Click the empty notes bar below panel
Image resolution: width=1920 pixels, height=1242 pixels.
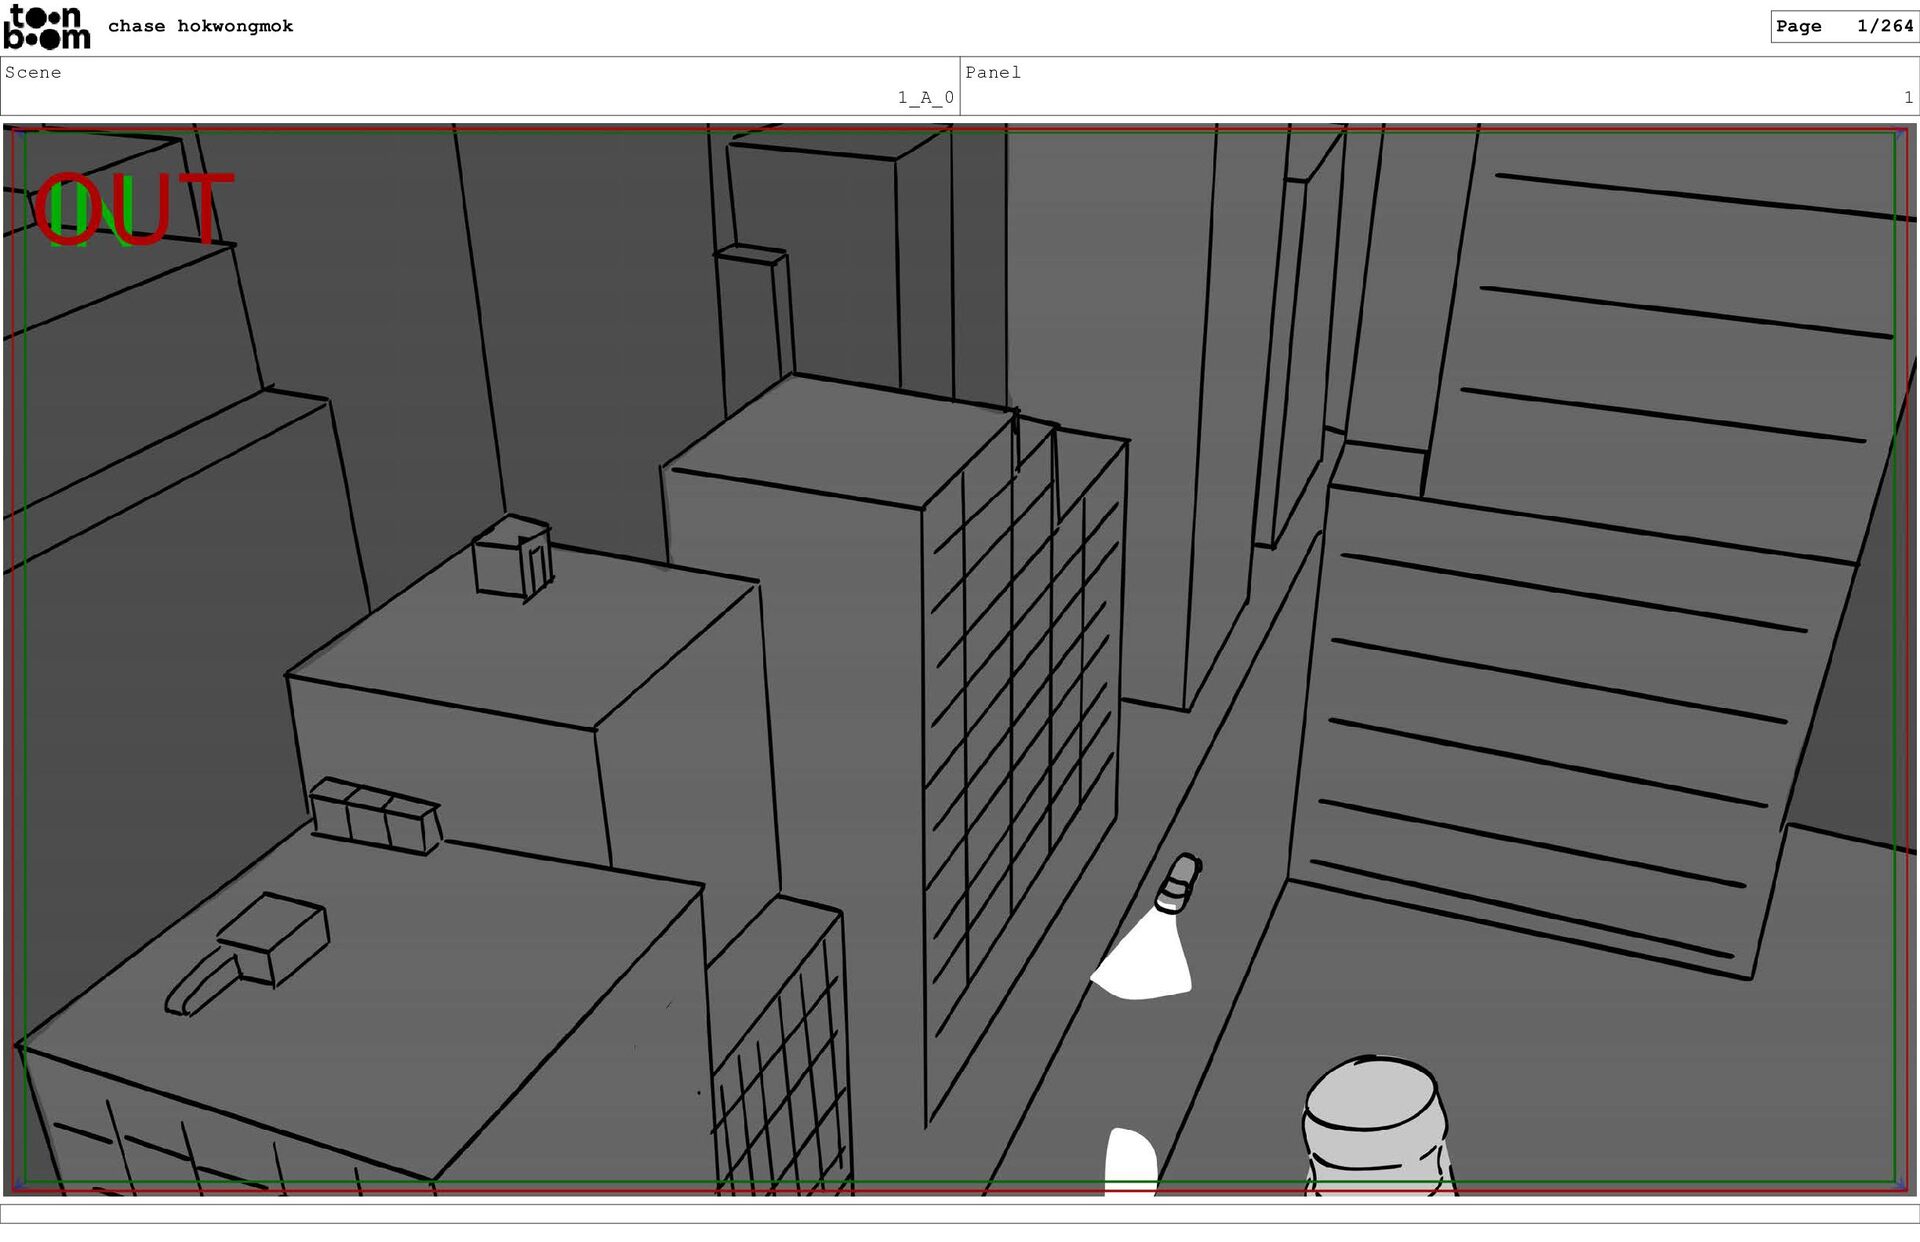960,1214
